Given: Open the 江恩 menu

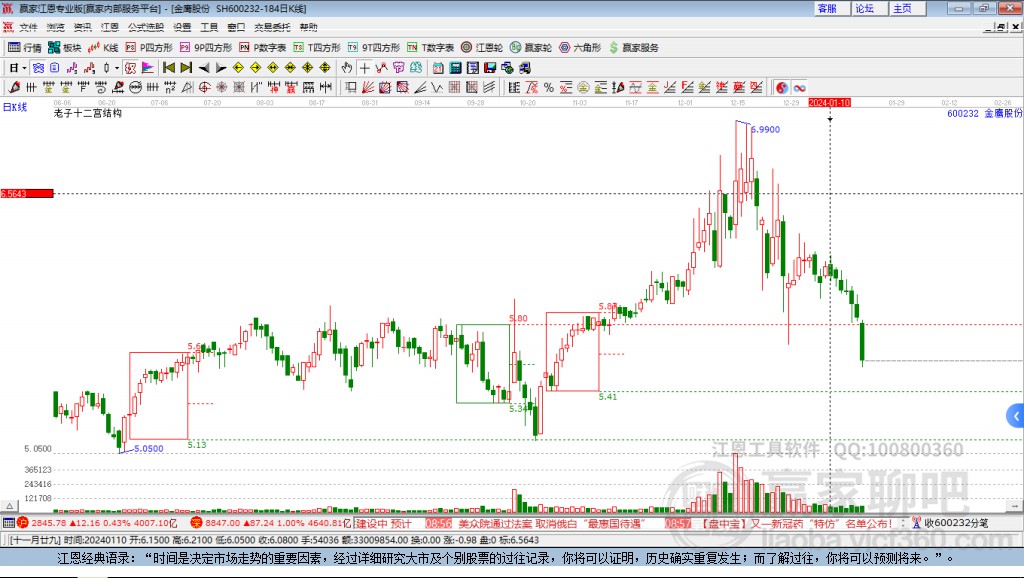Looking at the screenshot, I should coord(110,27).
